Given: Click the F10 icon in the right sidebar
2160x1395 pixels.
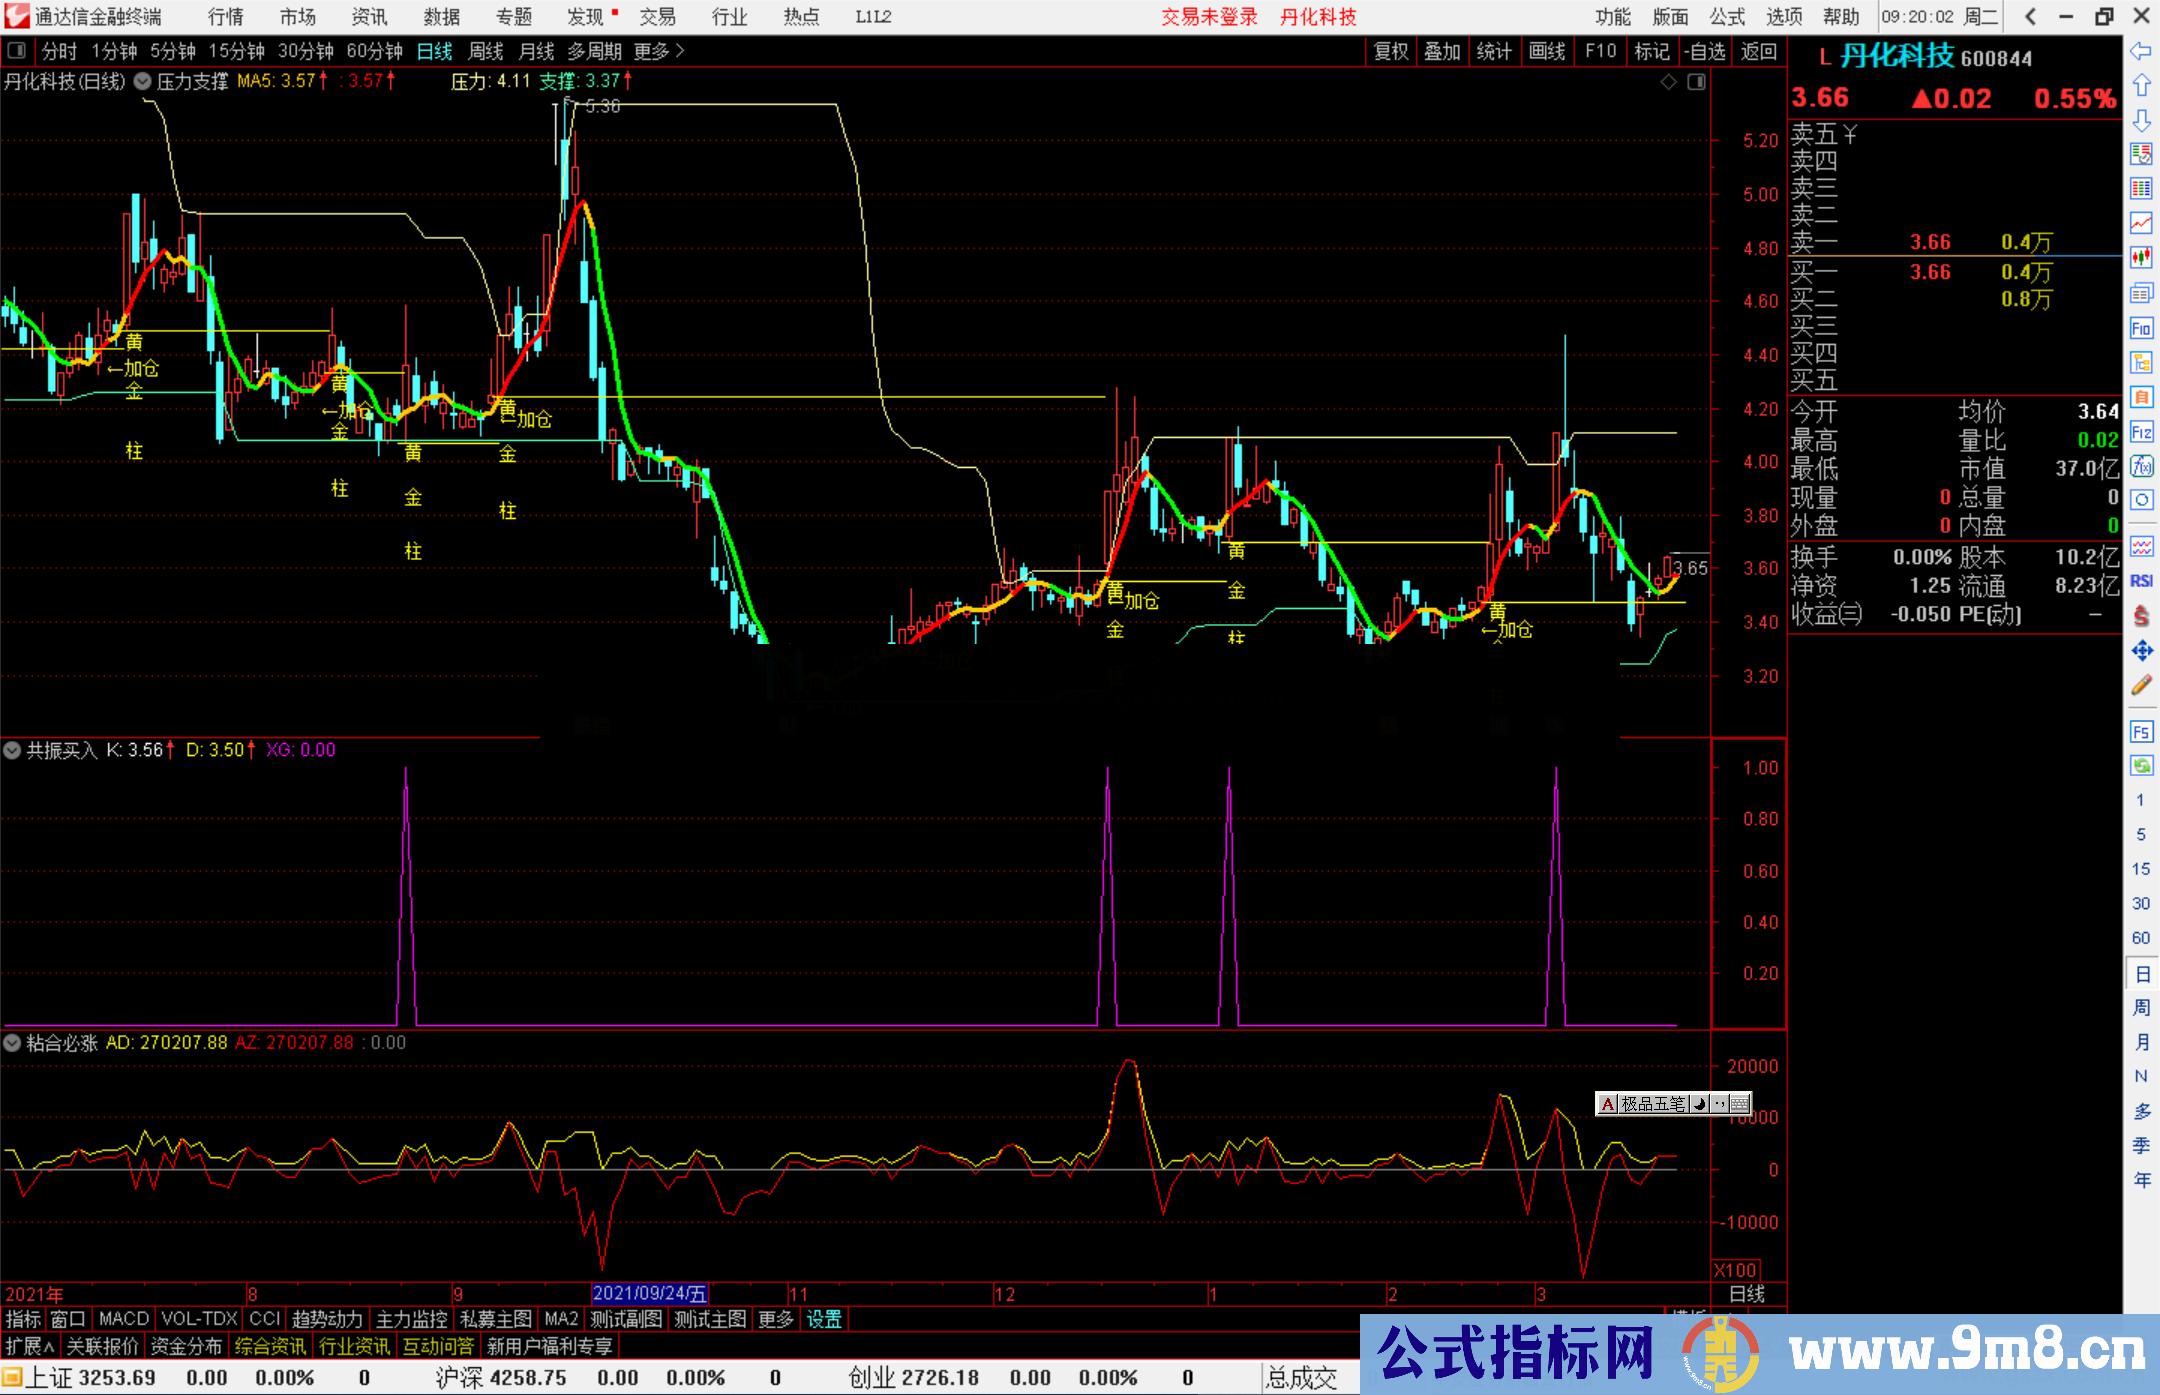Looking at the screenshot, I should 2141,328.
